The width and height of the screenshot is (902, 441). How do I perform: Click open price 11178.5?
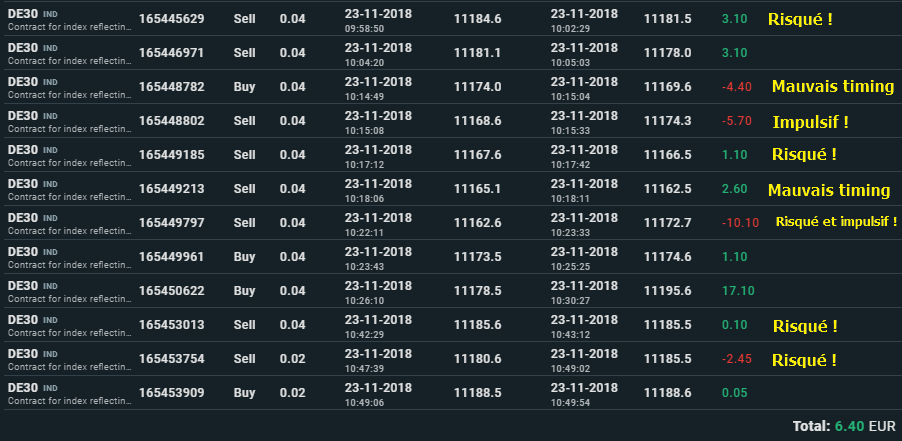477,291
